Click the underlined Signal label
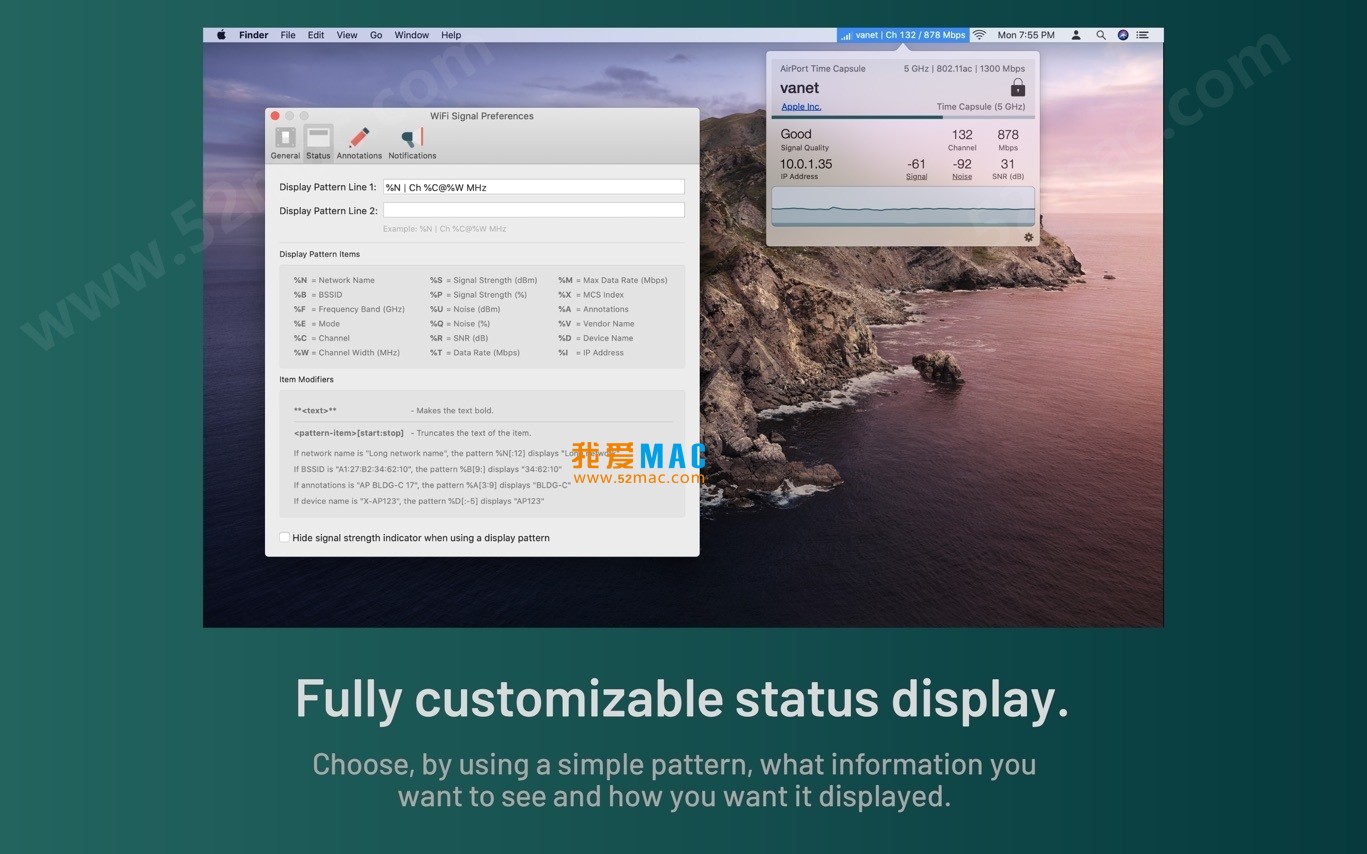This screenshot has width=1367, height=854. [x=916, y=177]
